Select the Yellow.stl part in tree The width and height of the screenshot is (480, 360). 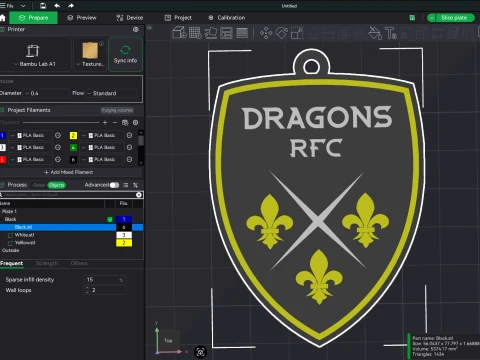coord(25,243)
